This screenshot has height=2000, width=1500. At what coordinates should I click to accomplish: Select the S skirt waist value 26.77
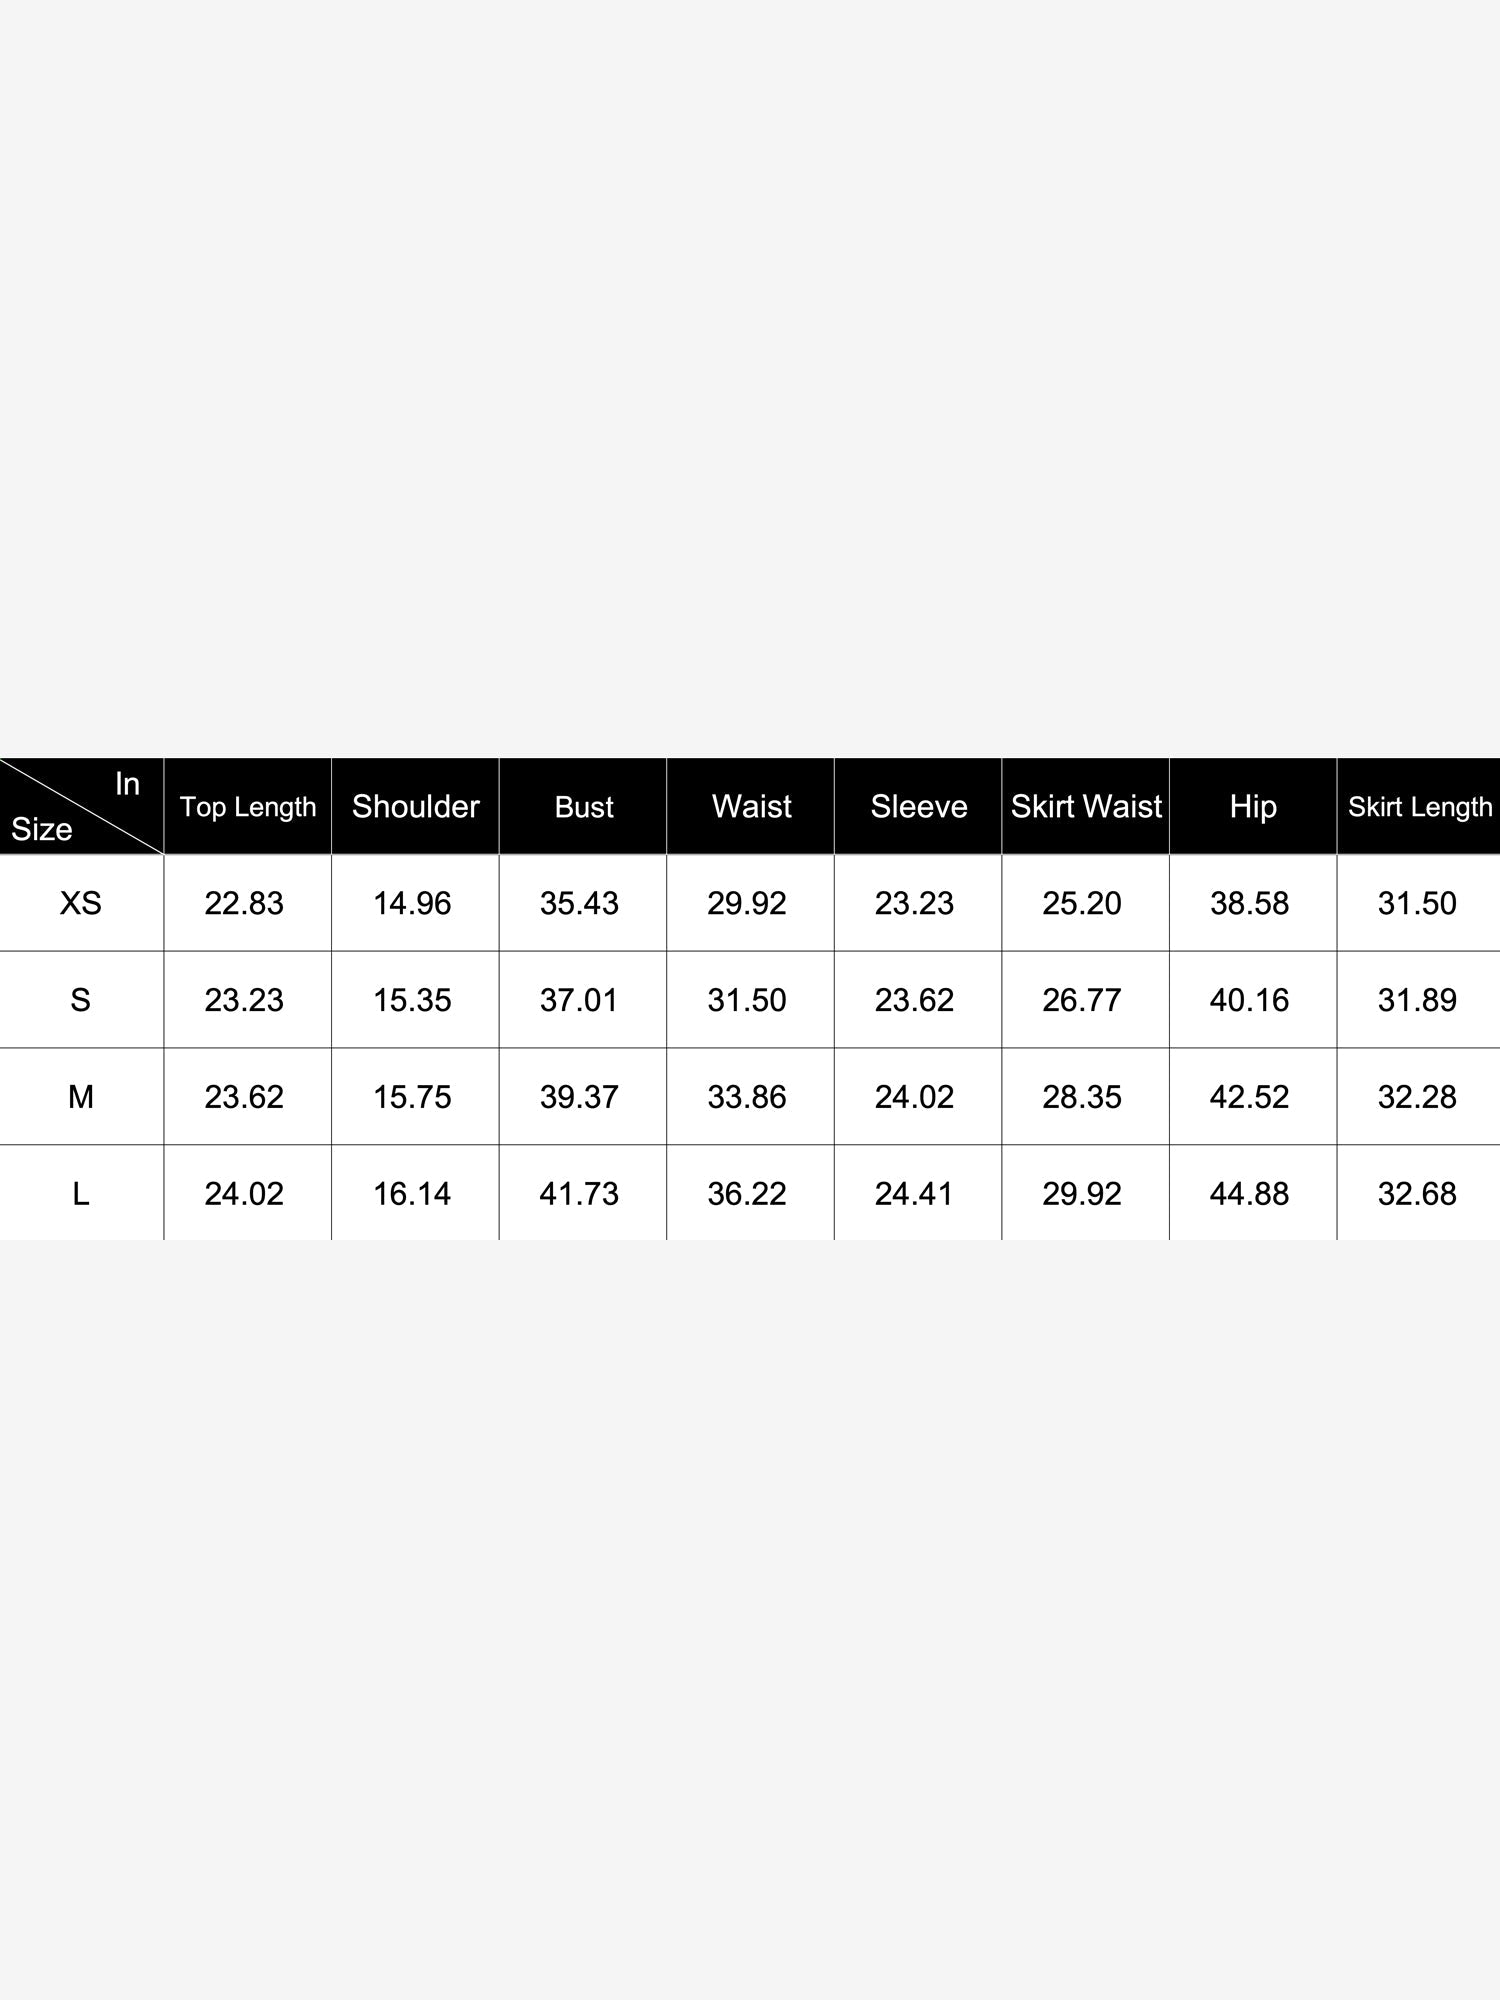[x=1082, y=1000]
